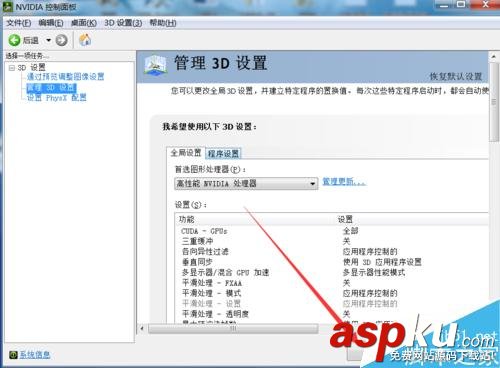The image size is (500, 368).
Task: Open 首选图形处理器 dropdown
Action: coord(246,183)
